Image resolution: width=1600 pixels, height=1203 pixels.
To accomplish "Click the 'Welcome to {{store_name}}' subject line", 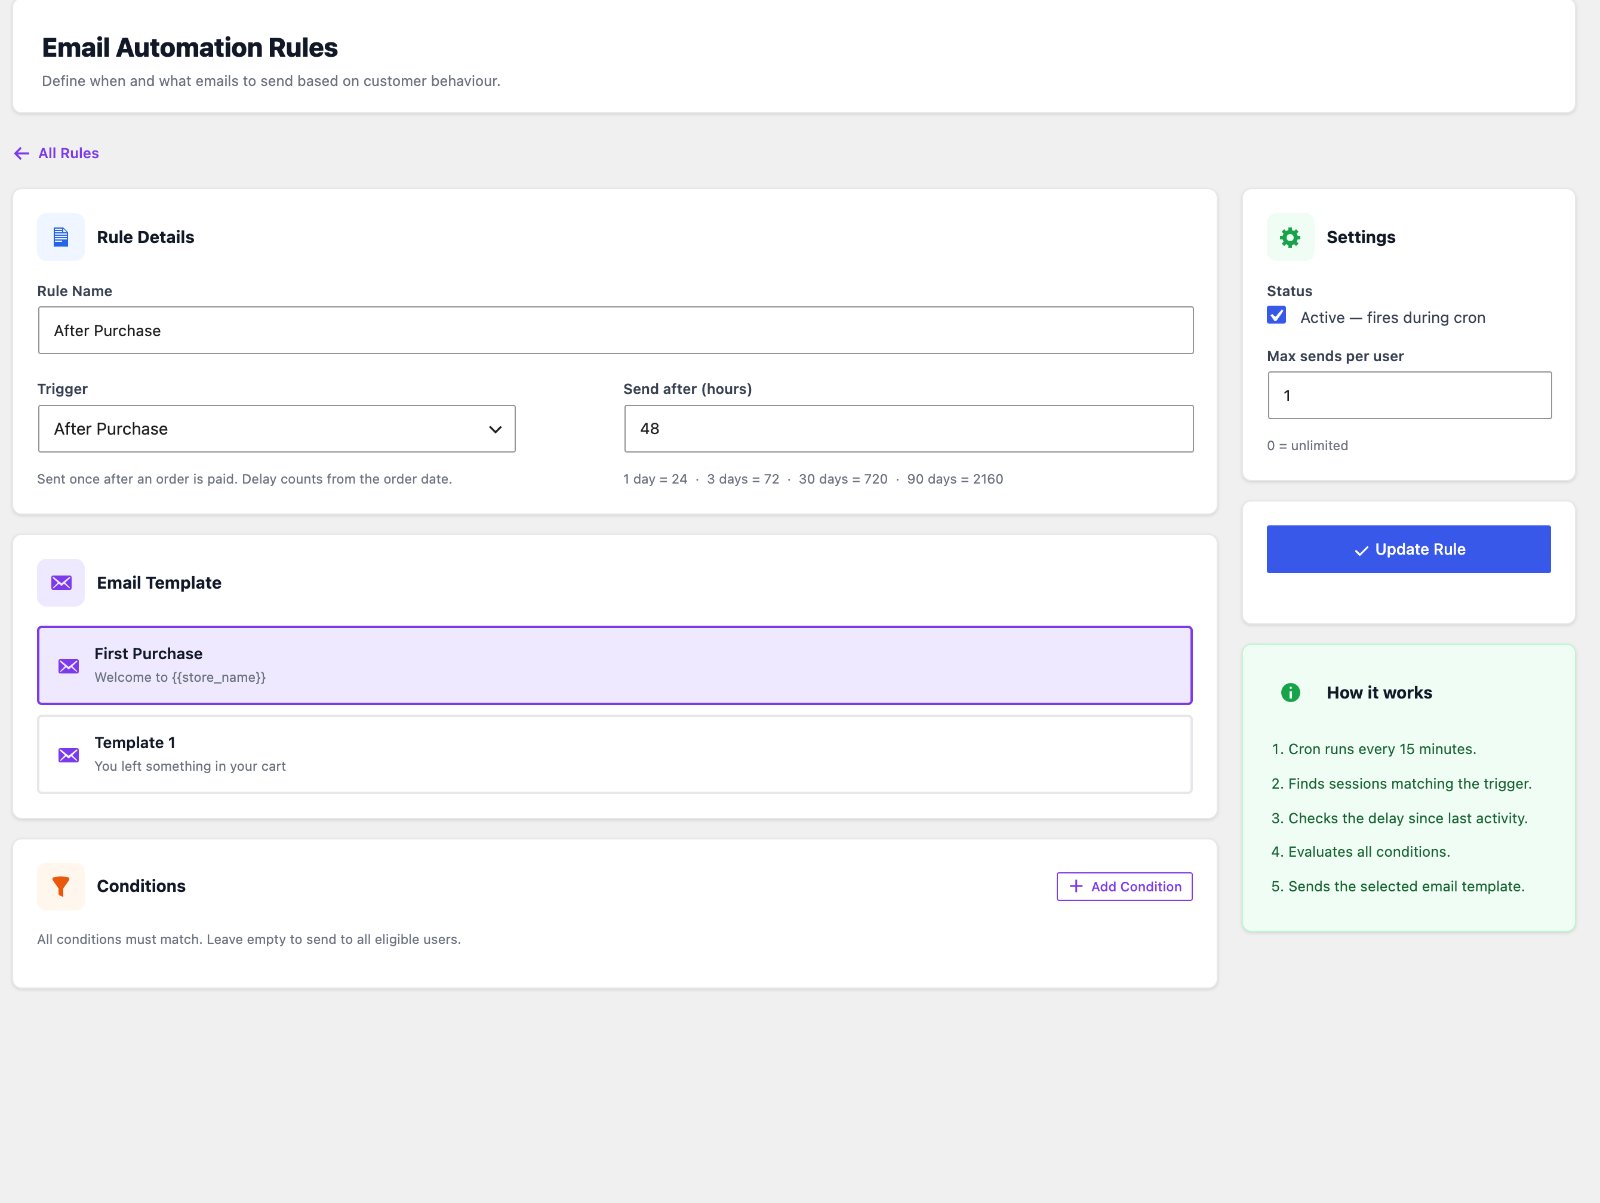I will point(180,678).
